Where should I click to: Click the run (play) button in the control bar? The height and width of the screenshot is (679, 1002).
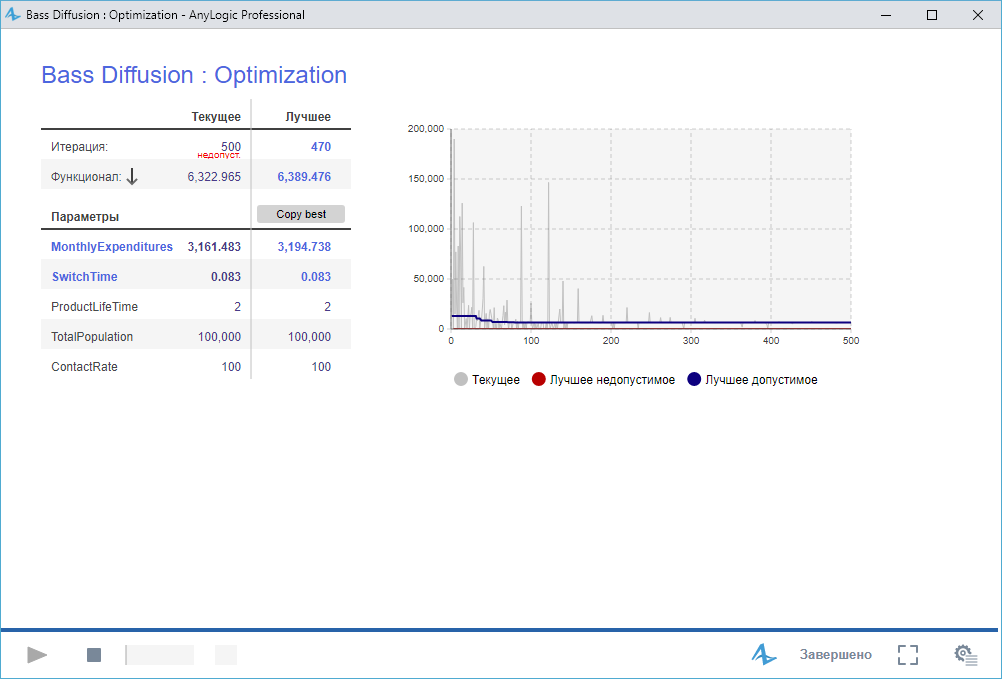click(37, 655)
